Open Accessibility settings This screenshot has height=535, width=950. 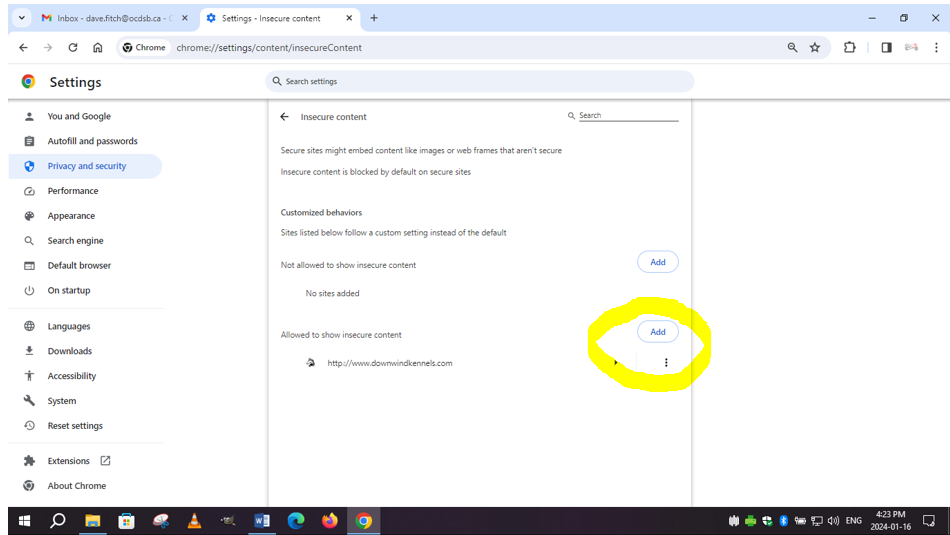71,376
